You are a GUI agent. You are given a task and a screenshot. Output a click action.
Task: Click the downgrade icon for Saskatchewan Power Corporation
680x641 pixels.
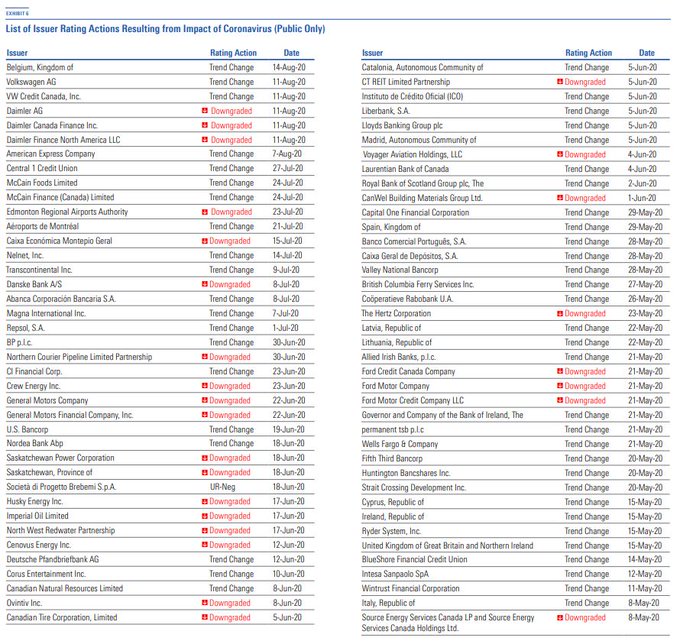point(205,458)
